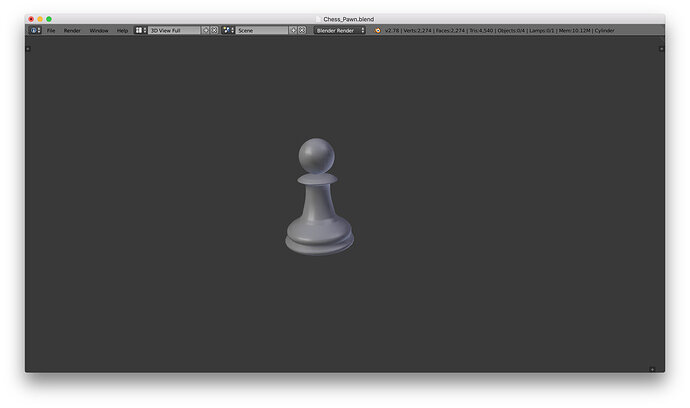Click the 'Scene' name field
690x408 pixels.
[x=262, y=30]
